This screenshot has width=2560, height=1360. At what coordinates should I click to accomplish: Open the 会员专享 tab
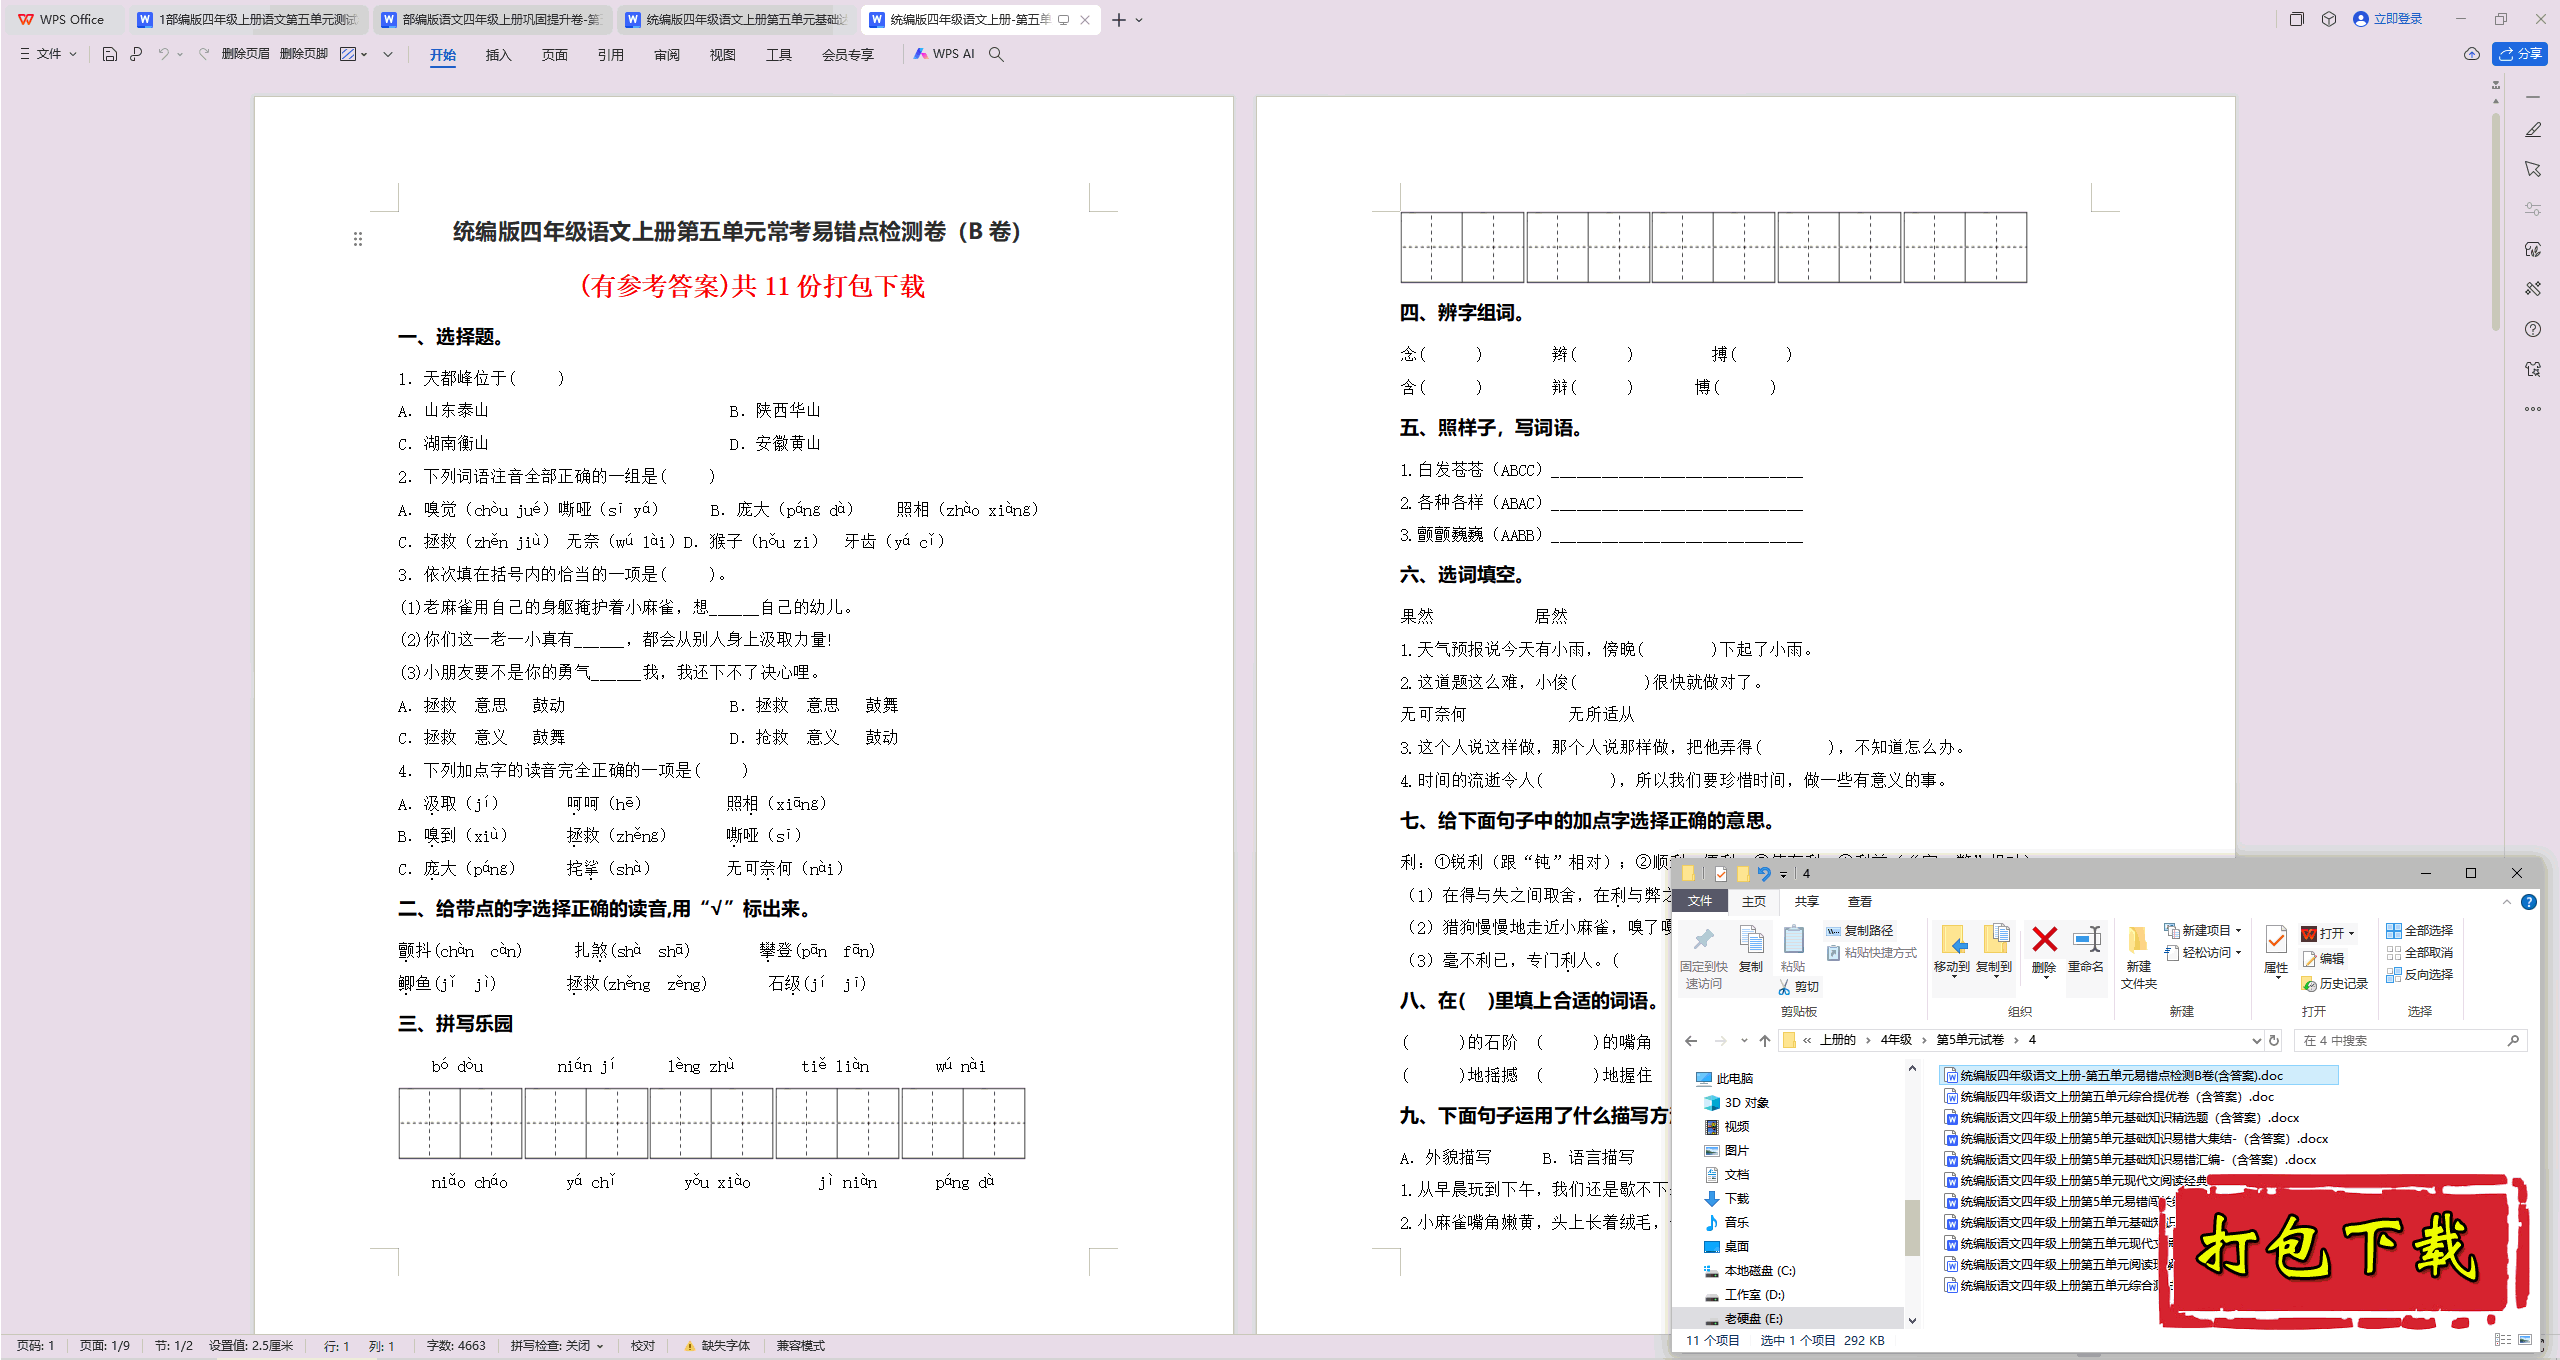pyautogui.click(x=847, y=55)
